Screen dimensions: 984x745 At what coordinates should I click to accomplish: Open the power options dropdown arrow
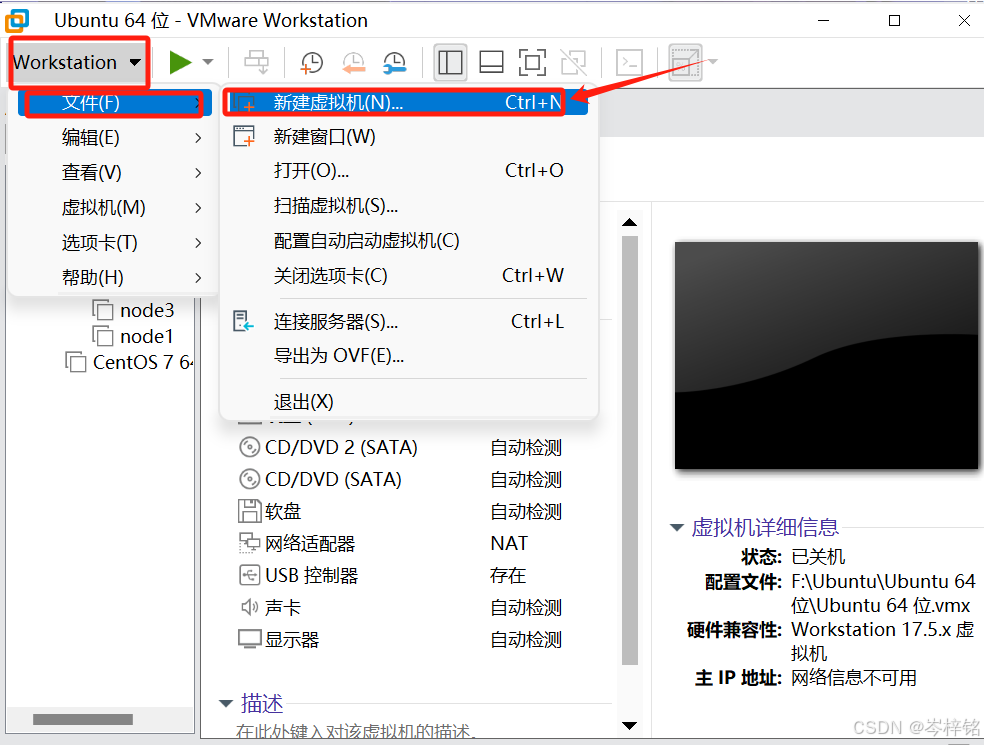coord(208,62)
